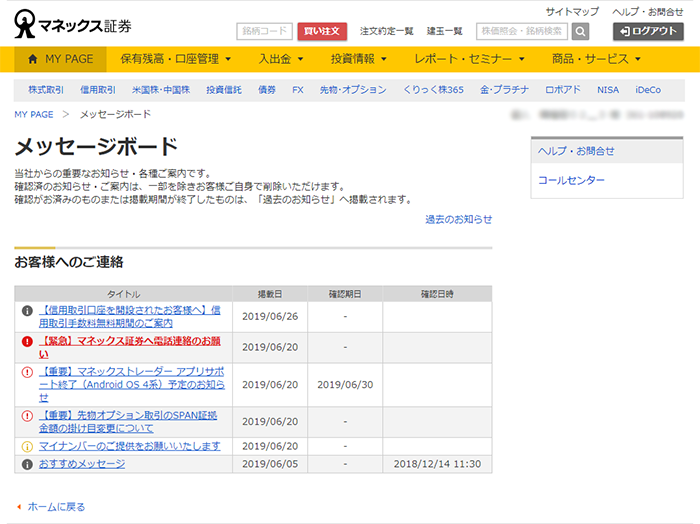Click warning icon beside アプリサポート終了 message
Image resolution: width=700 pixels, height=524 pixels.
coord(27,372)
